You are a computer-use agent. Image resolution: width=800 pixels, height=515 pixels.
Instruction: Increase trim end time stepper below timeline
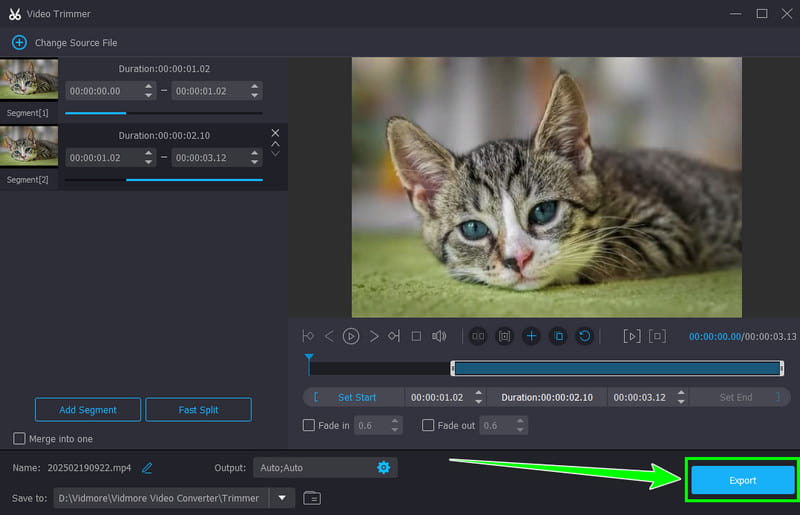(x=681, y=393)
